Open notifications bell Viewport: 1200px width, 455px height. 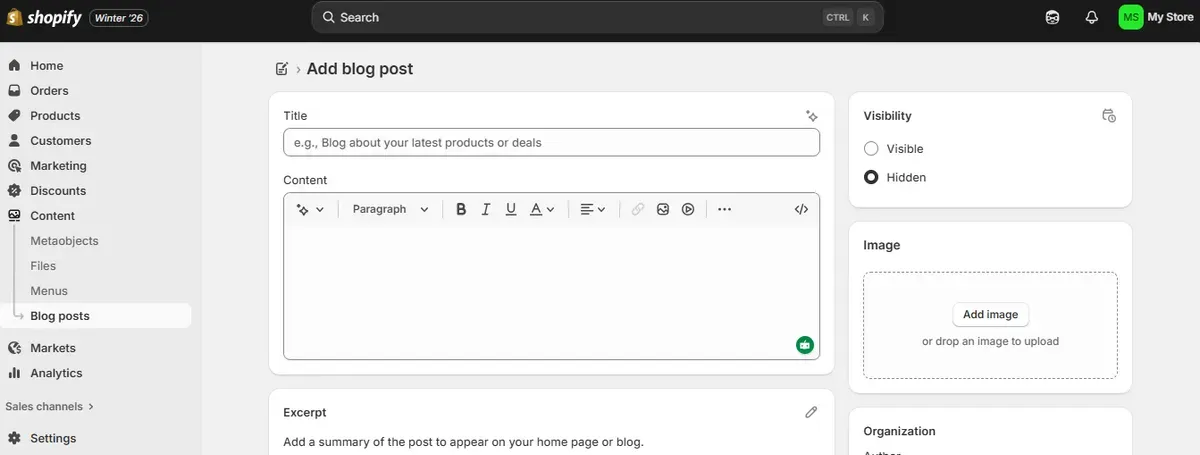pyautogui.click(x=1092, y=17)
